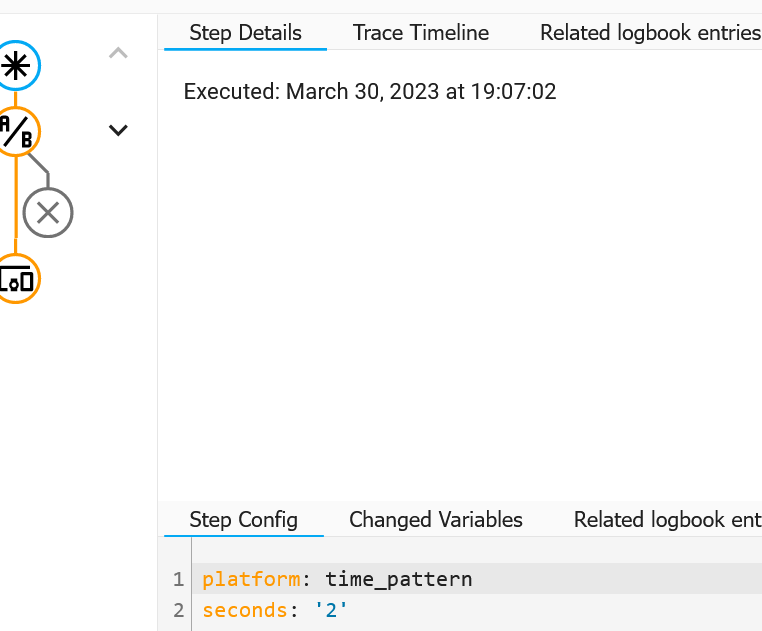Select the Step Config tab

[243, 520]
